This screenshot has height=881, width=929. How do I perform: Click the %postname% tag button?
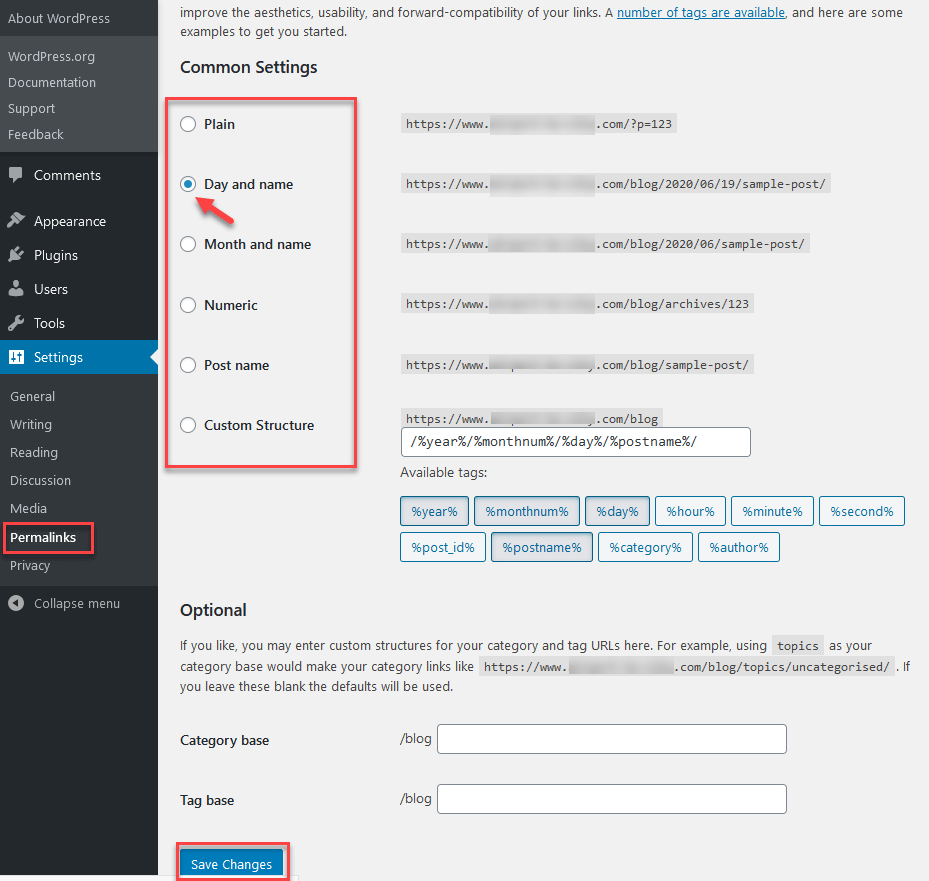point(542,547)
